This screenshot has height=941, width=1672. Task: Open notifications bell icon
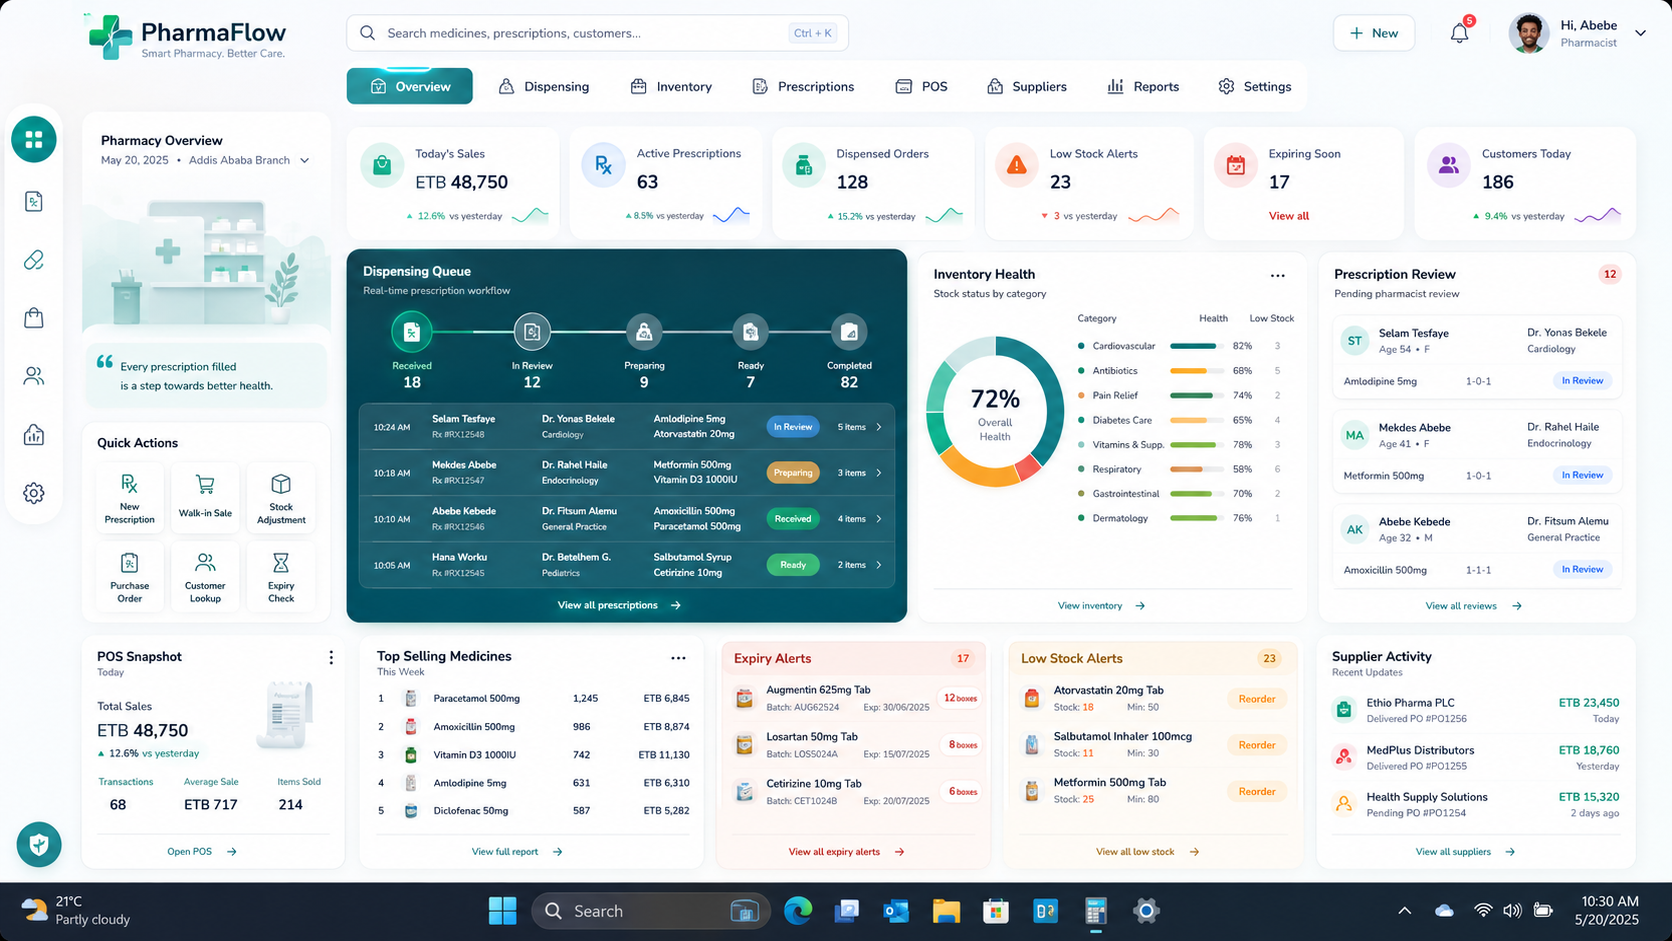click(x=1460, y=33)
